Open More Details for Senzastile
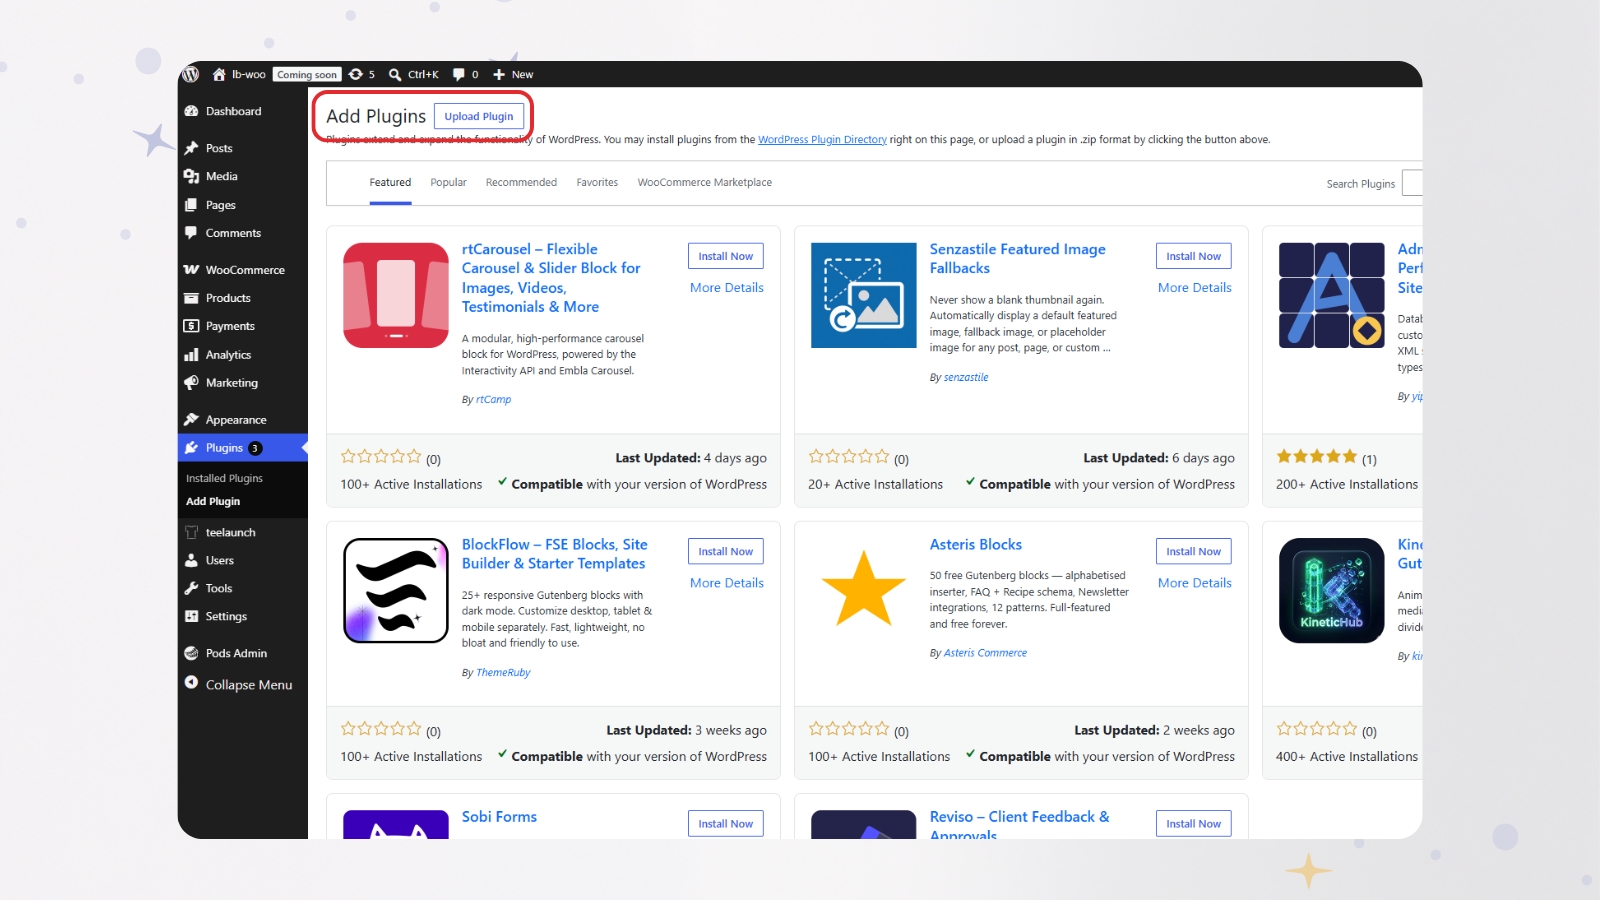Image resolution: width=1600 pixels, height=900 pixels. click(1195, 288)
